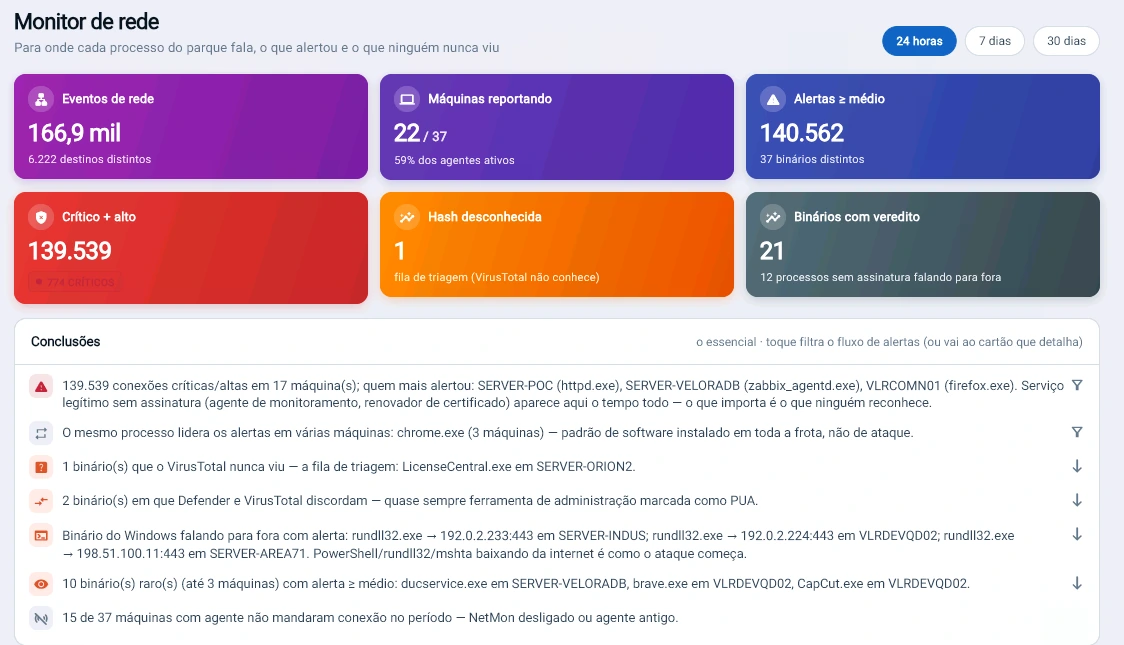Click the '37 binários distintos' subtitle

[812, 159]
